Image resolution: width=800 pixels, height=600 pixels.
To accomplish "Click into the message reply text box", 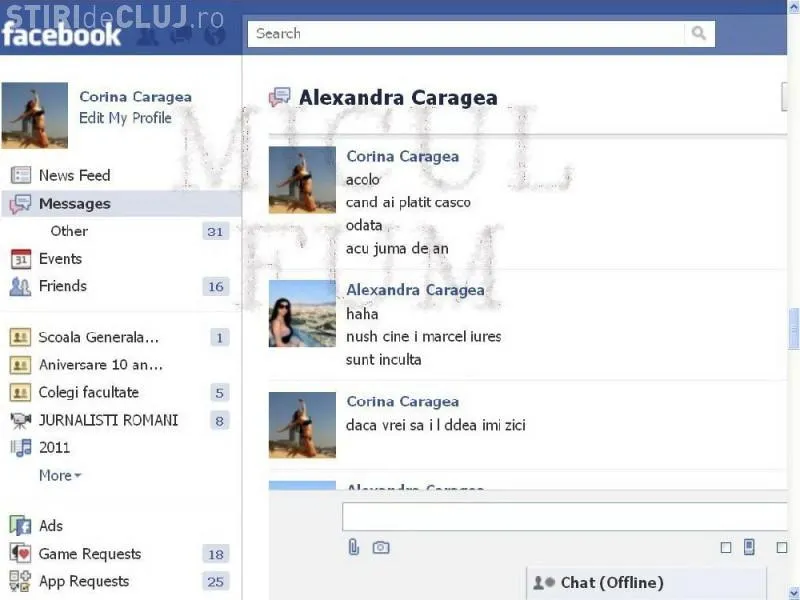I will pyautogui.click(x=565, y=517).
